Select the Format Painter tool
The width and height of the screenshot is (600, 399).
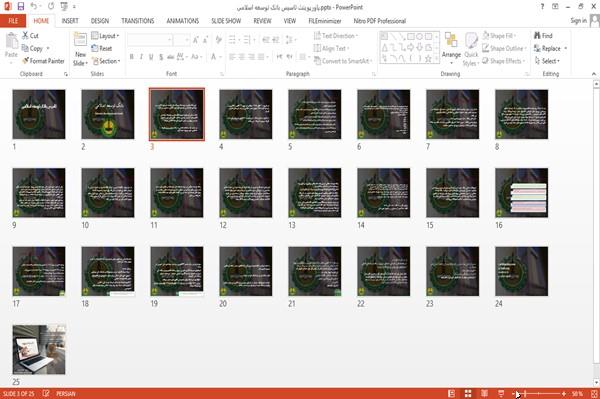click(43, 61)
